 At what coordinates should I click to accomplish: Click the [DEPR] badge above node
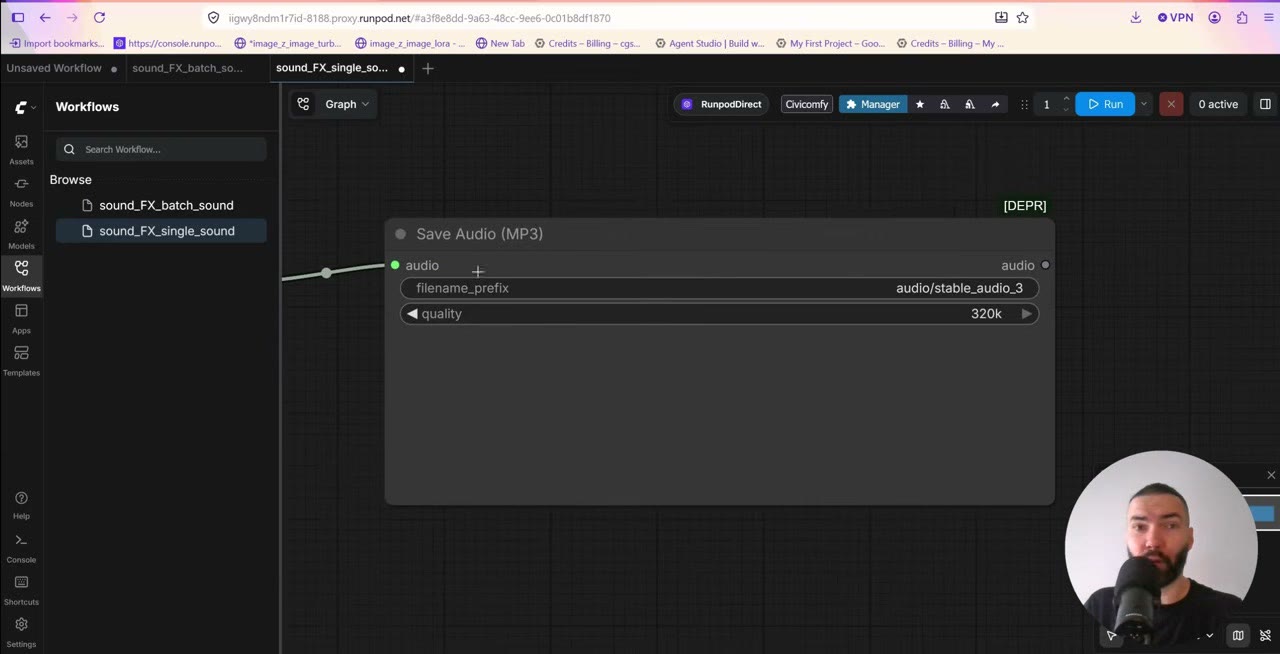(x=1025, y=205)
